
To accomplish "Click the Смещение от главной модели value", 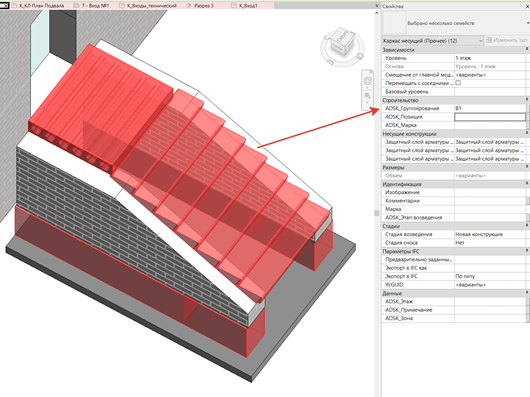I will (490, 75).
